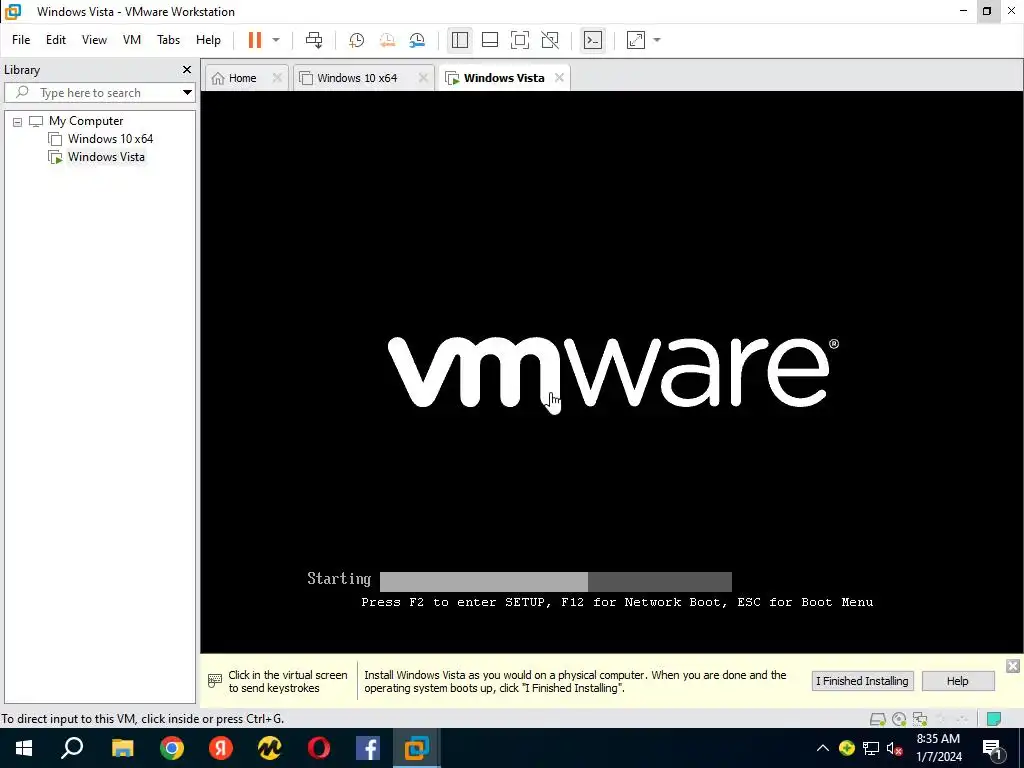Toggle the console view icon

pos(593,40)
